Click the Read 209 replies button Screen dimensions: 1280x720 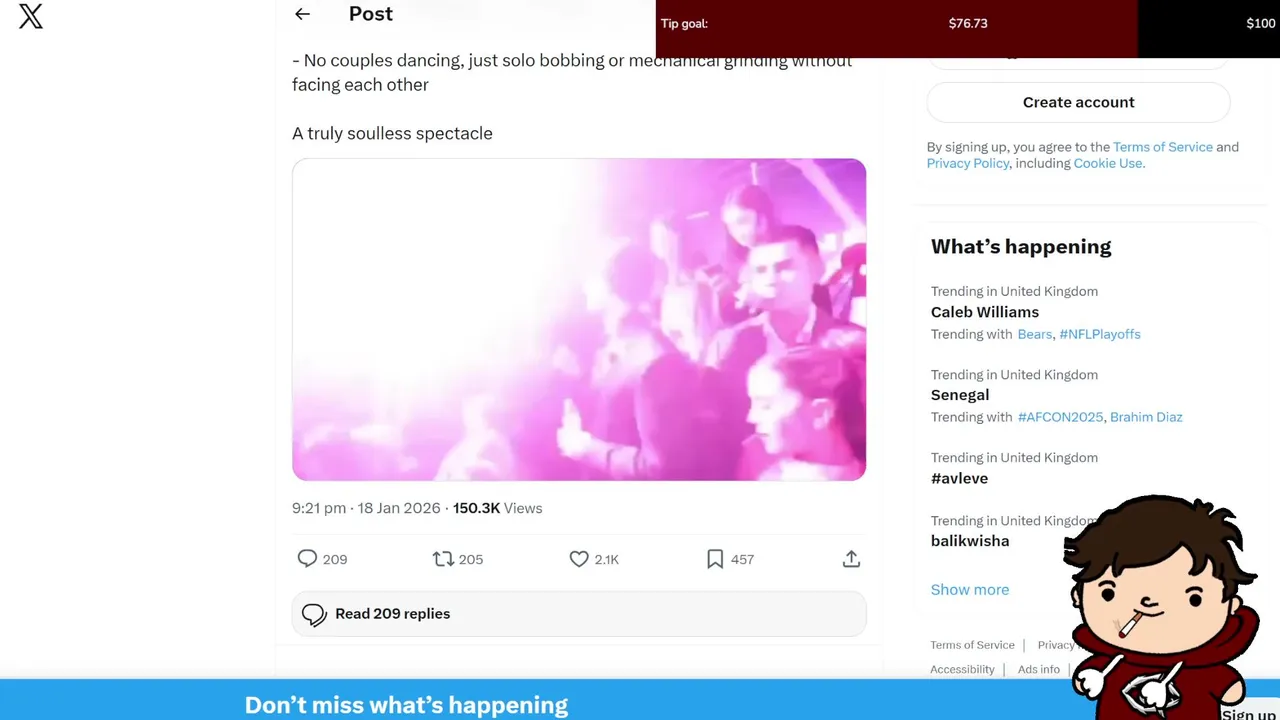tap(579, 614)
